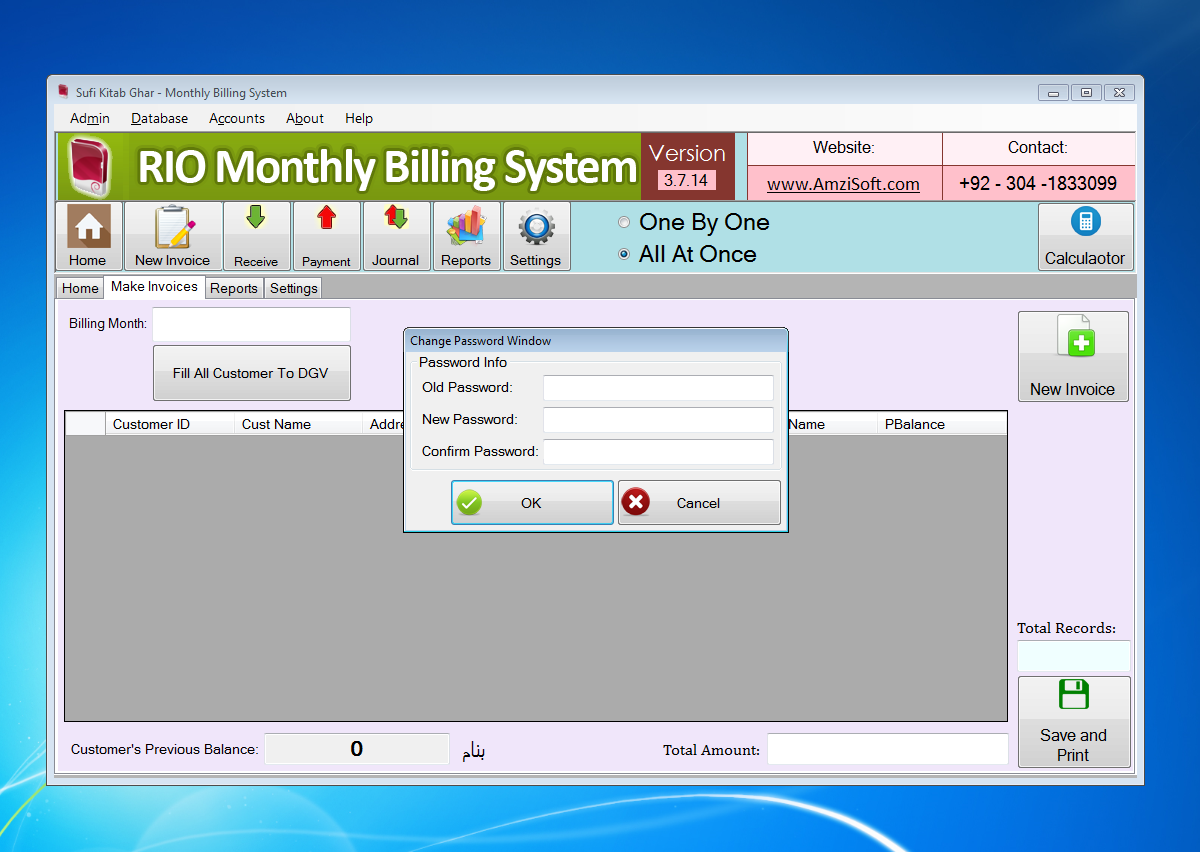Visit the www.AmziSoft.com link
Viewport: 1200px width, 852px height.
[x=844, y=184]
